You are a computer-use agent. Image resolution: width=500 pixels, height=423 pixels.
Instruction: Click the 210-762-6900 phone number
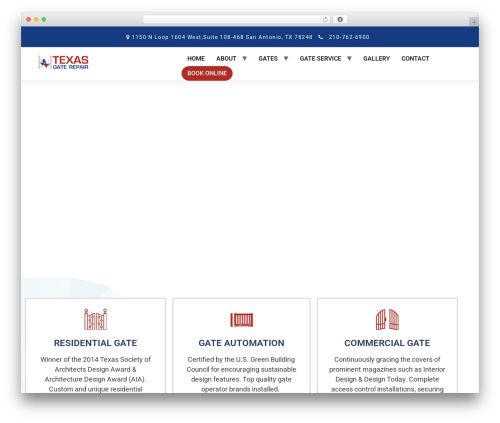[x=349, y=37]
